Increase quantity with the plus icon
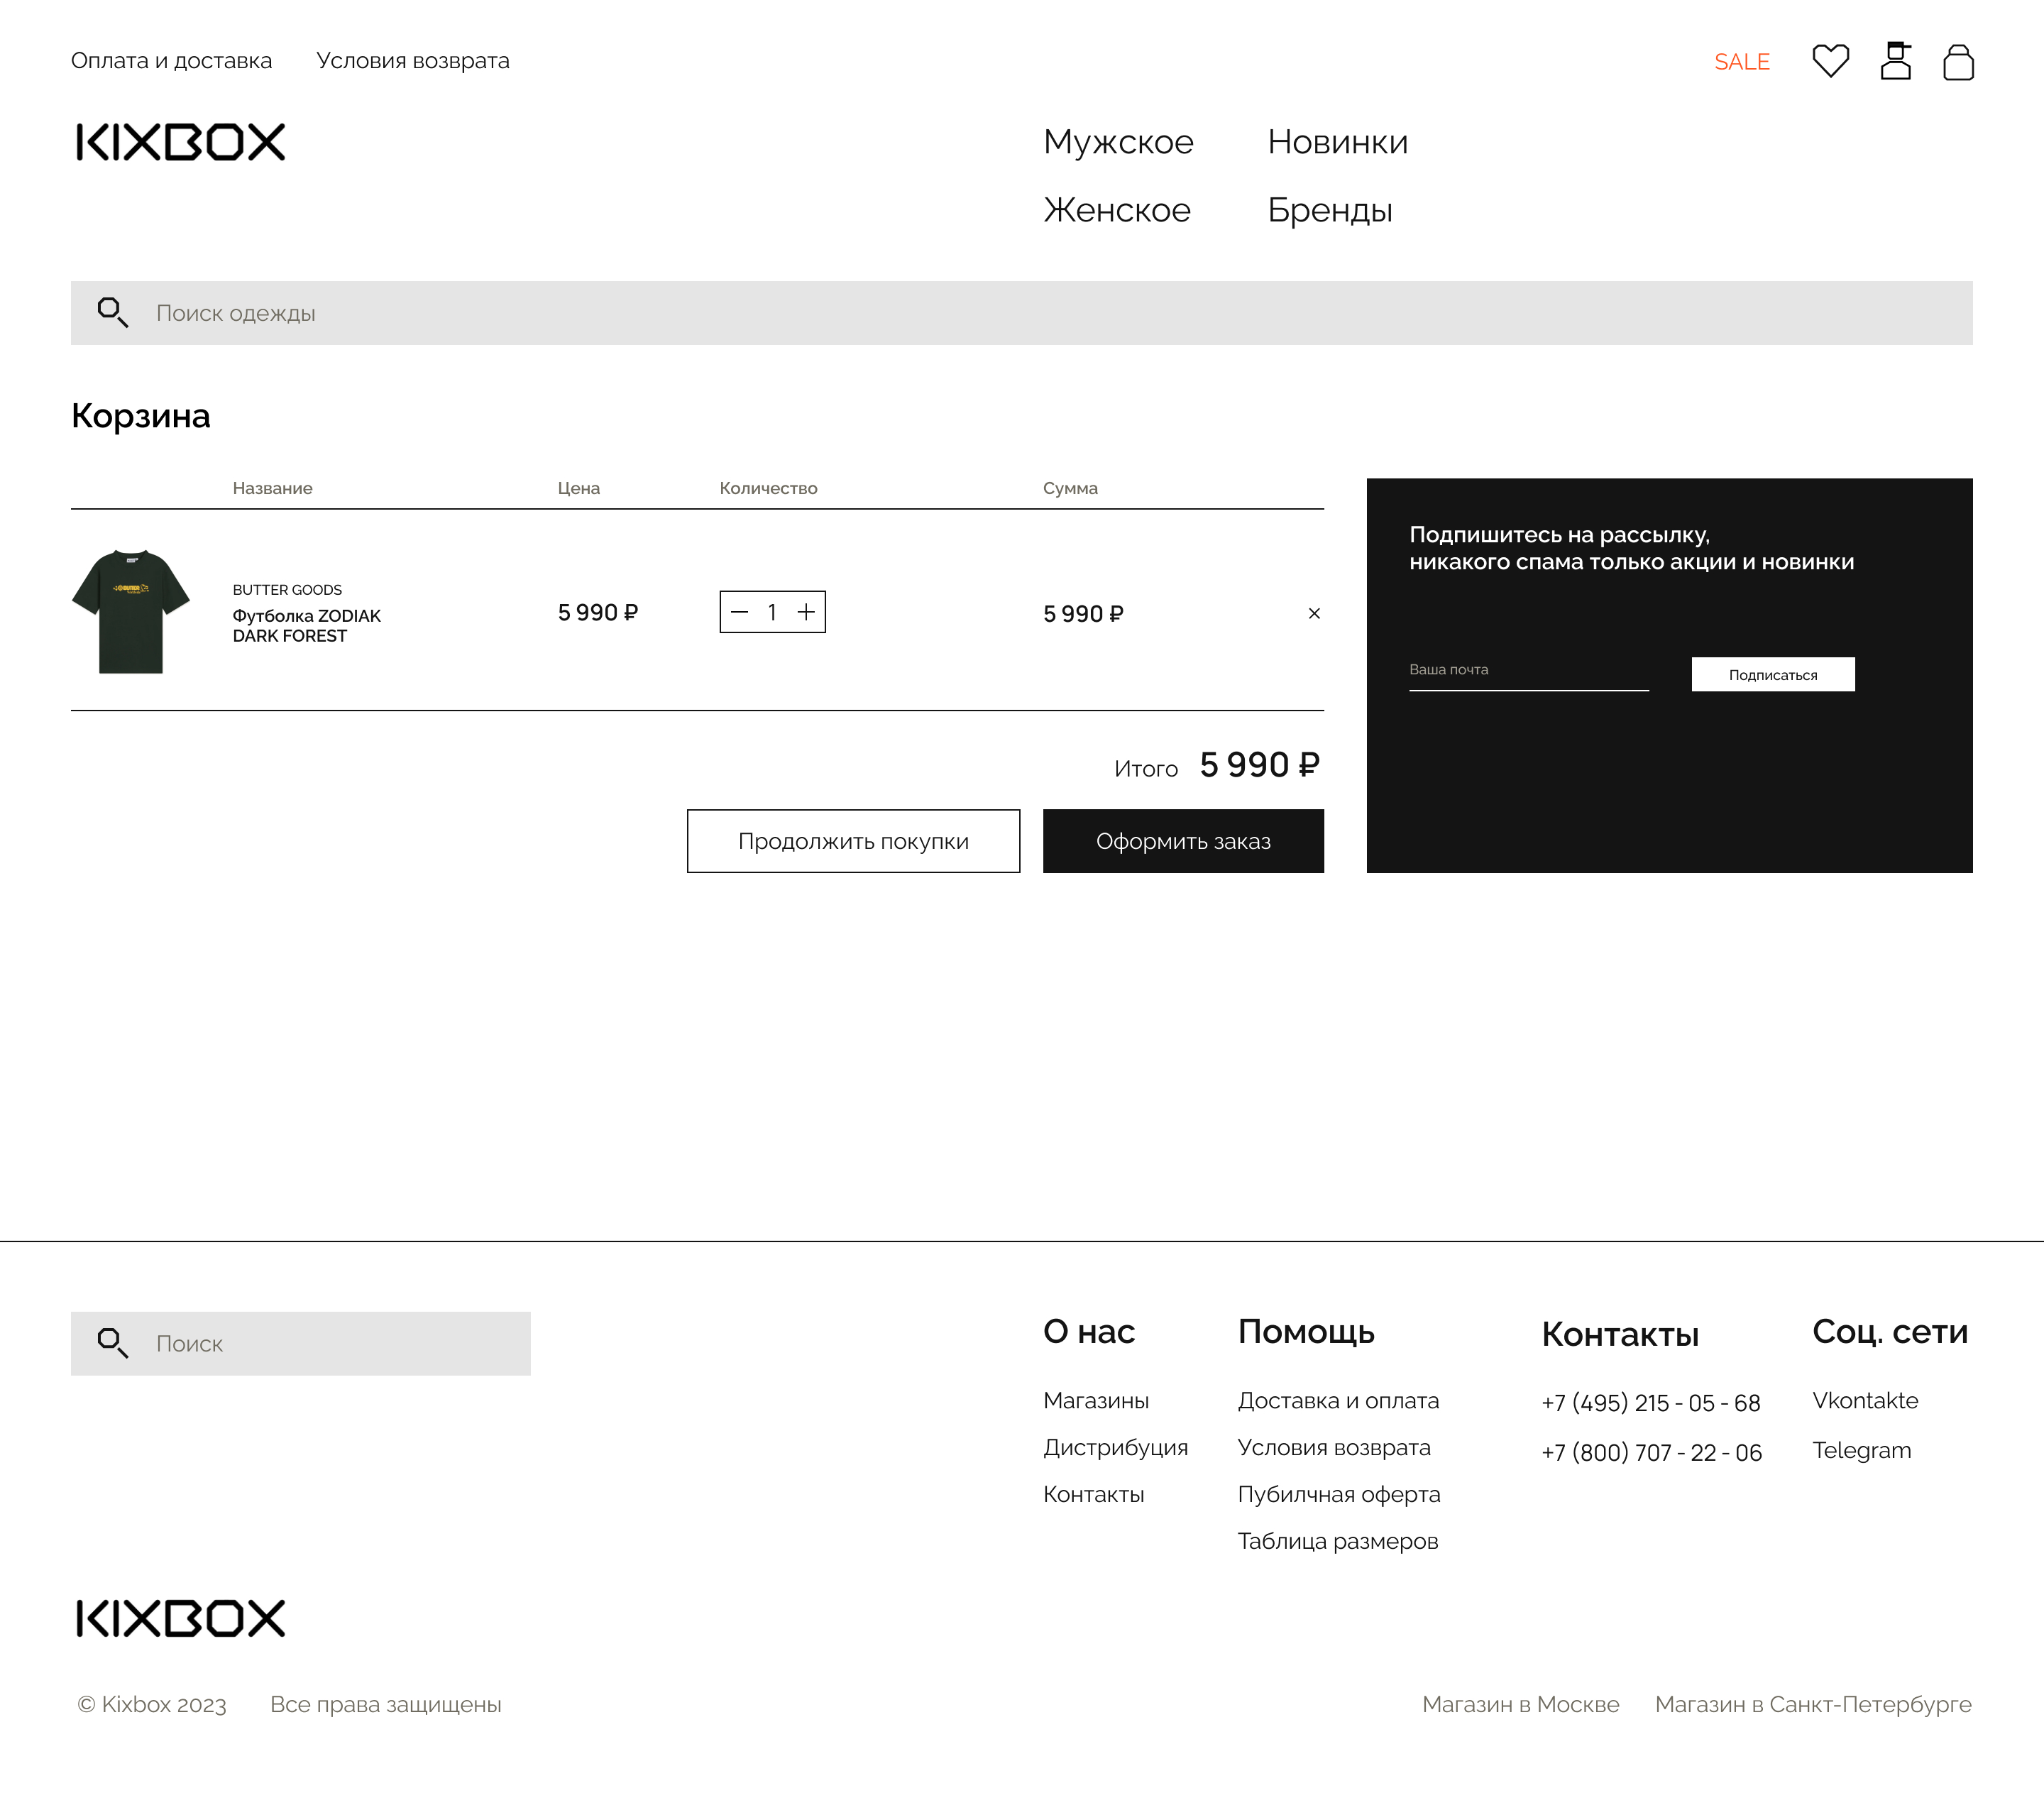The image size is (2044, 1793). [806, 612]
